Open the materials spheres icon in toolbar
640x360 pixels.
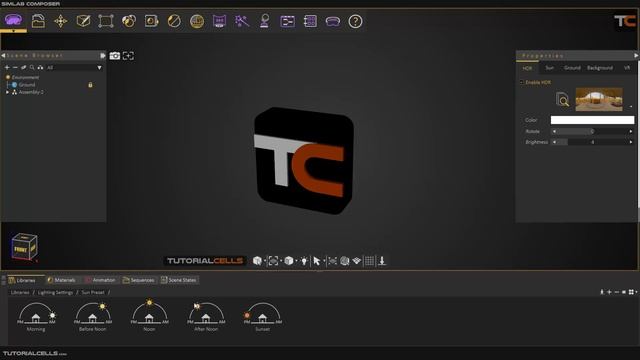pyautogui.click(x=129, y=21)
